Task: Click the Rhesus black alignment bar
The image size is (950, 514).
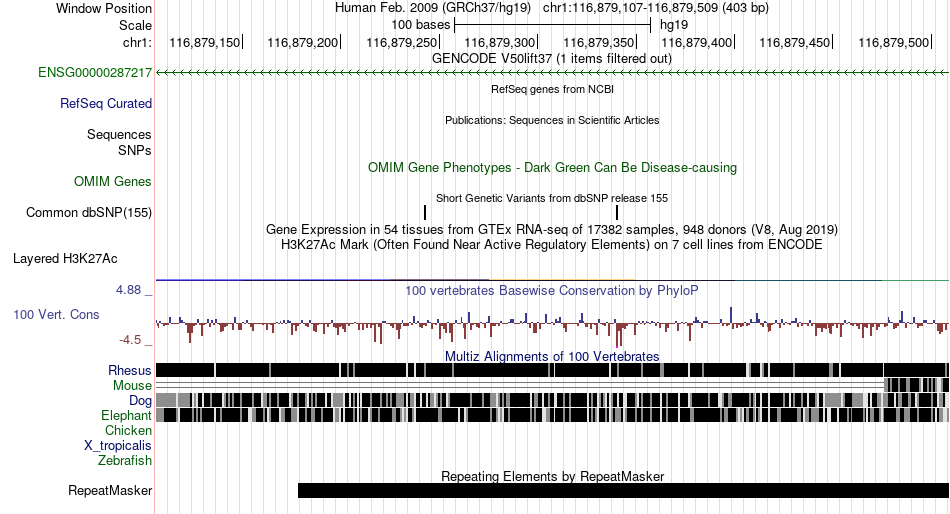Action: (552, 370)
